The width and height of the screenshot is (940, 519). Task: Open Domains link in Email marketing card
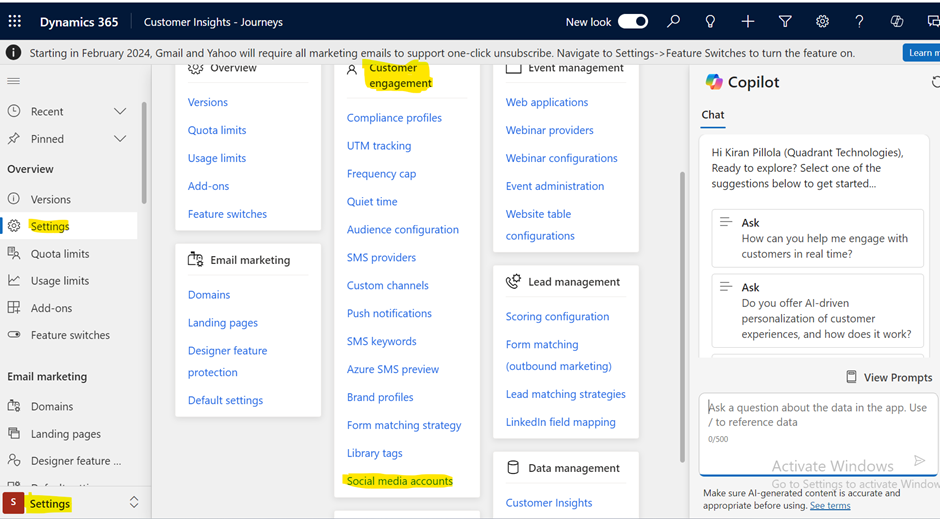click(209, 294)
